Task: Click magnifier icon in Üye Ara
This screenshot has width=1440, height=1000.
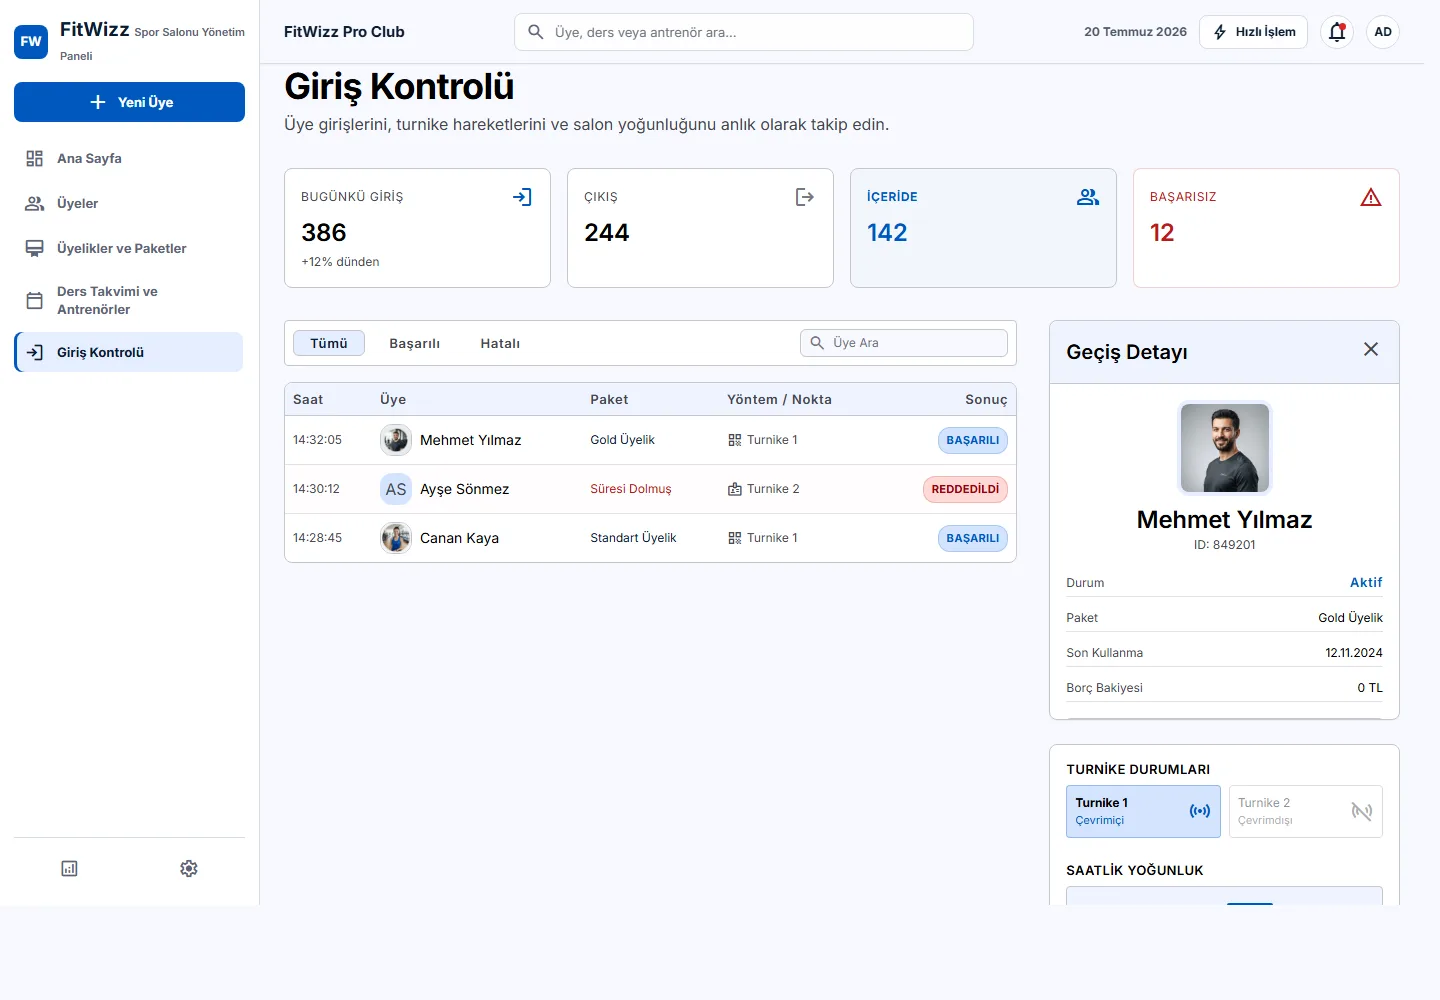Action: click(817, 343)
